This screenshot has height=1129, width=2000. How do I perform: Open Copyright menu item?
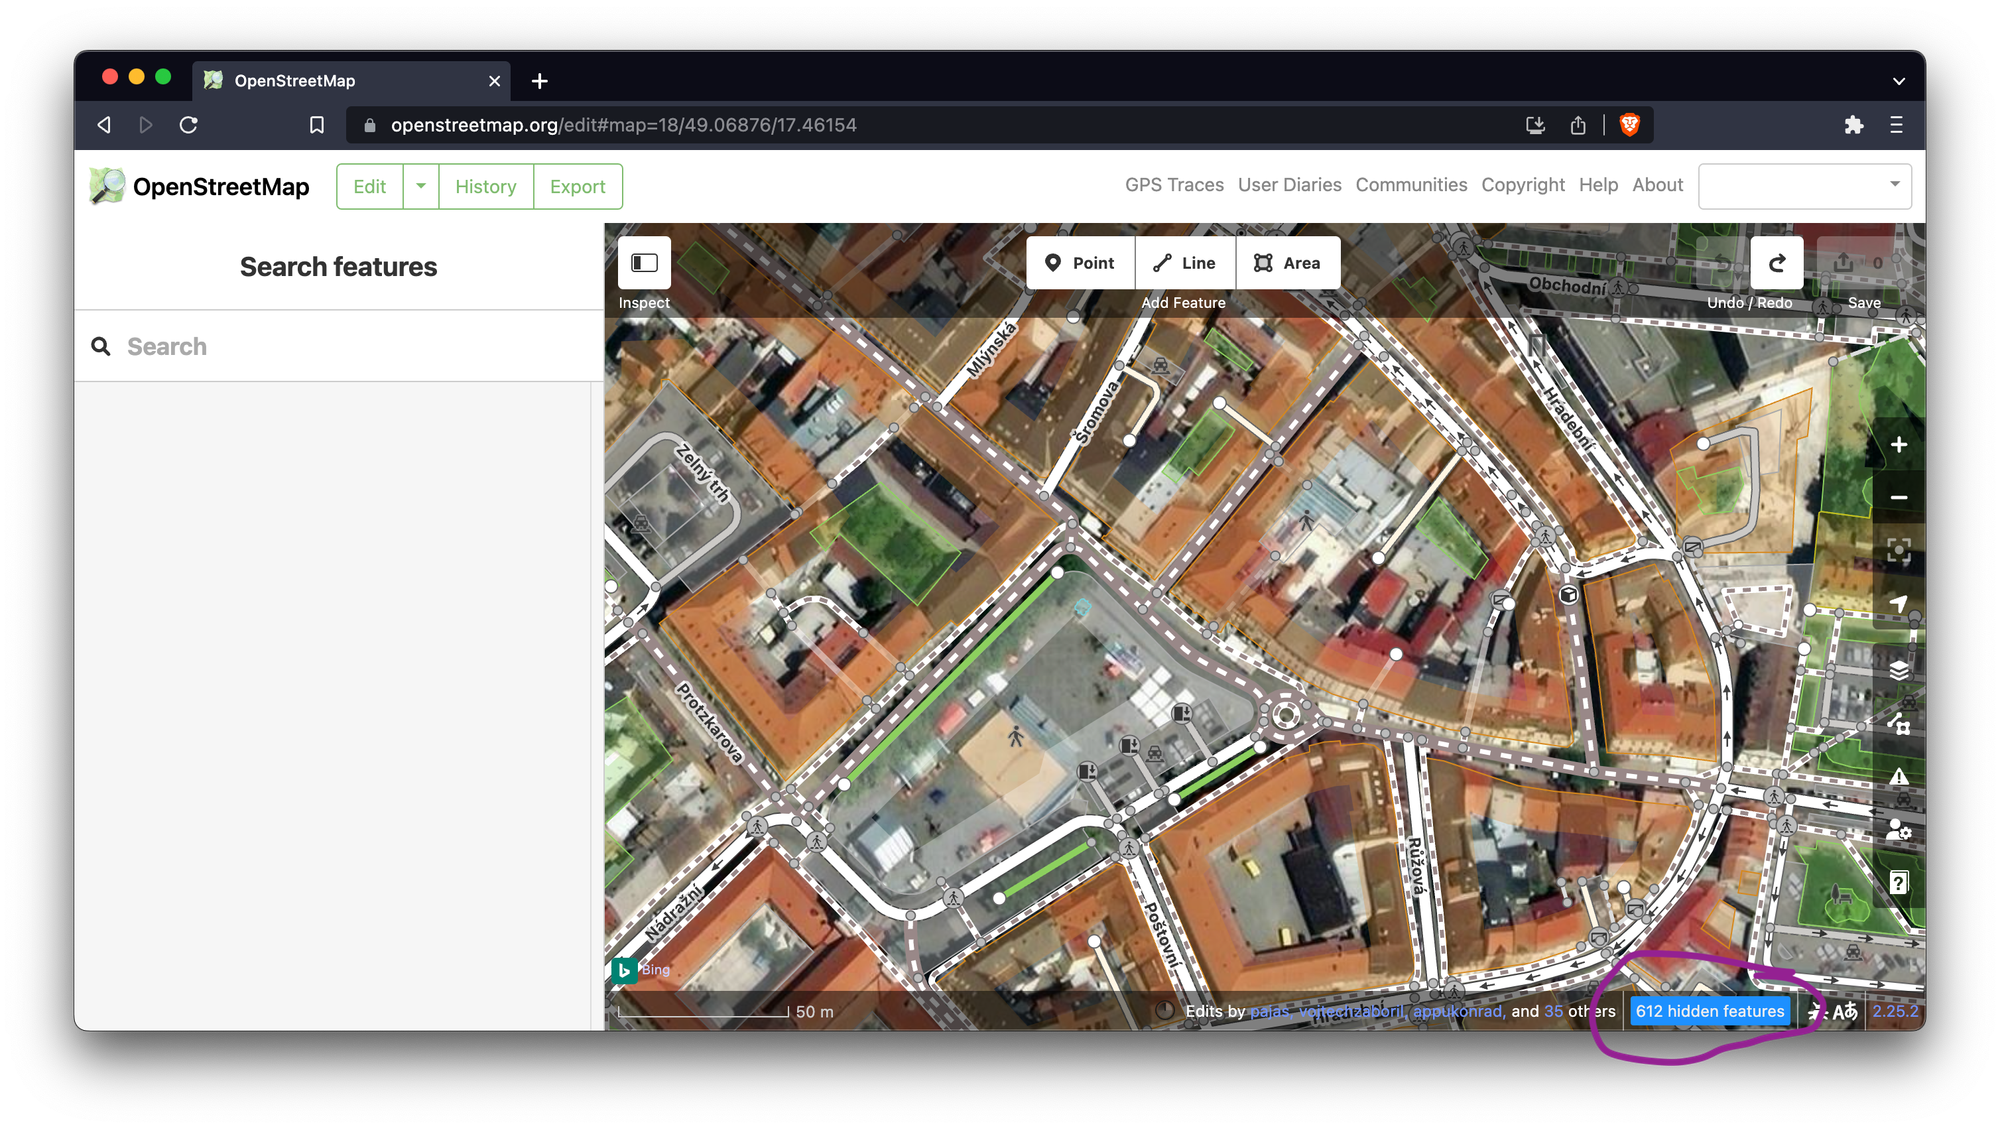click(1523, 185)
